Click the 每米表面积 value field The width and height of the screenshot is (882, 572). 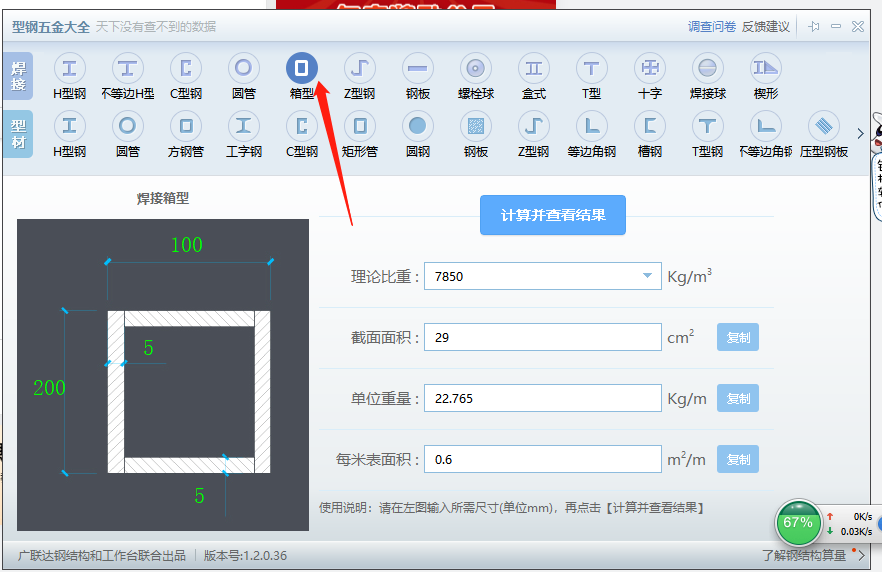[x=542, y=460]
